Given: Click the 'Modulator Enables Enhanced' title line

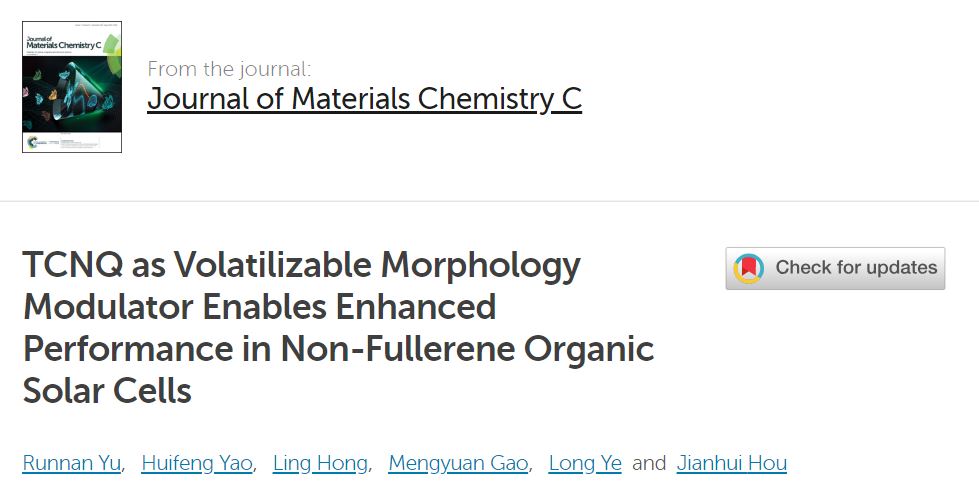Looking at the screenshot, I should tap(260, 306).
